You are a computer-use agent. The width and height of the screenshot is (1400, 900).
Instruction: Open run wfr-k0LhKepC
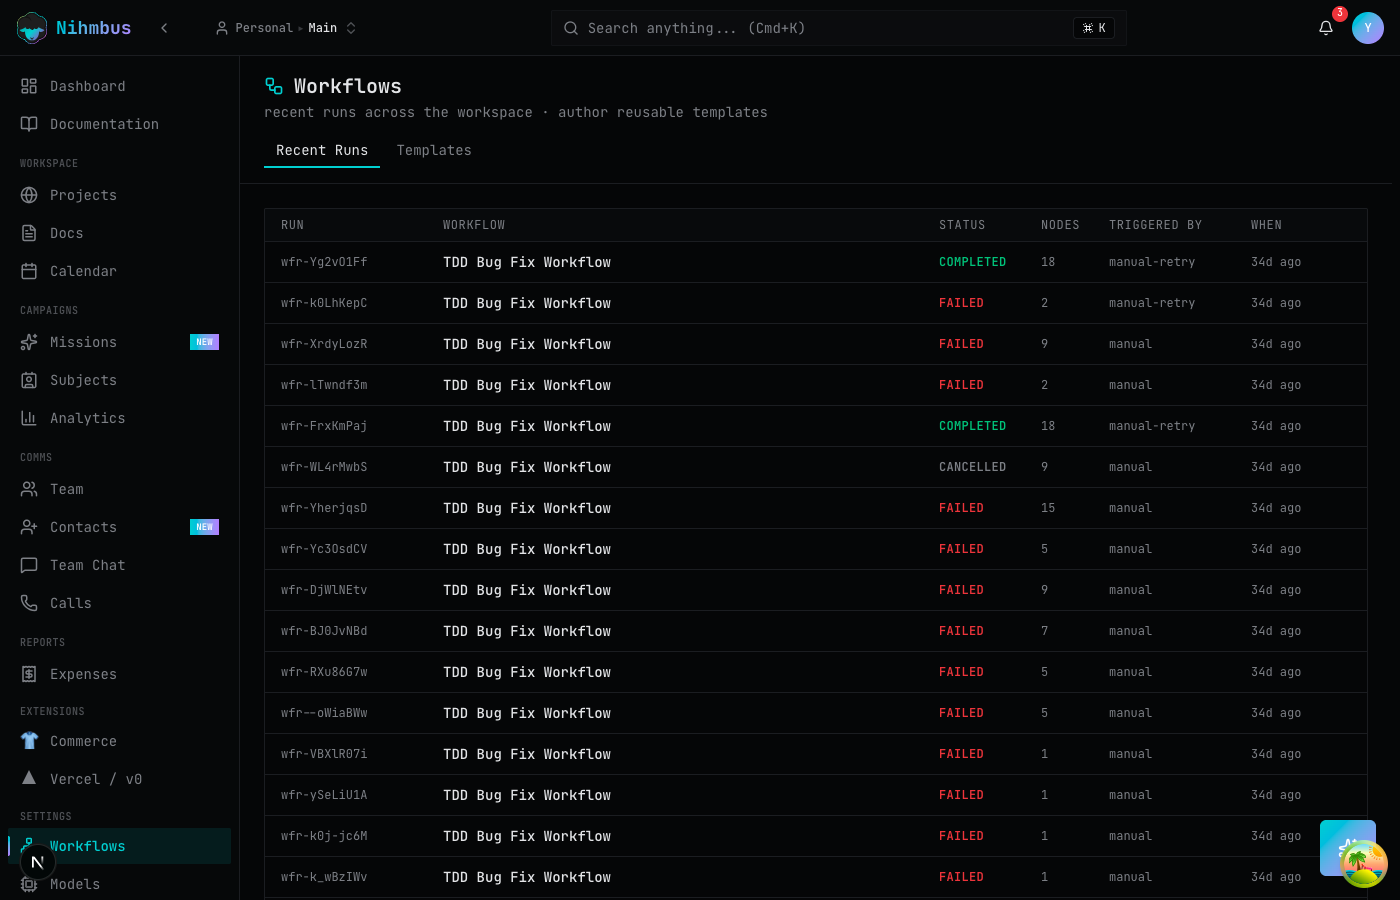(x=815, y=303)
